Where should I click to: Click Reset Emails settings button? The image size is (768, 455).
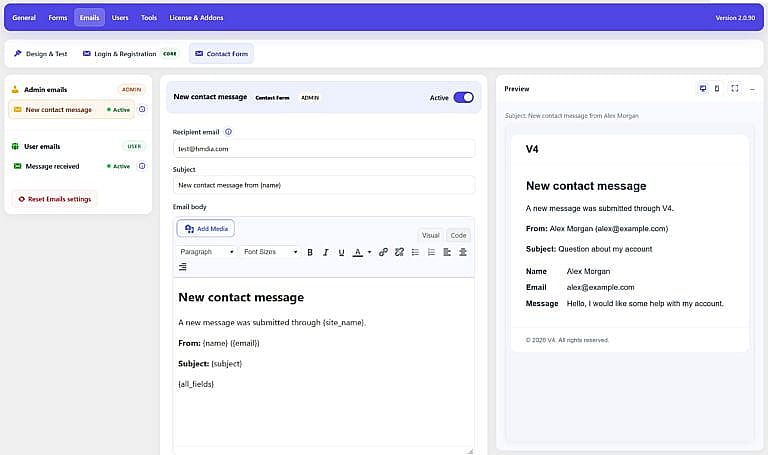pyautogui.click(x=54, y=199)
